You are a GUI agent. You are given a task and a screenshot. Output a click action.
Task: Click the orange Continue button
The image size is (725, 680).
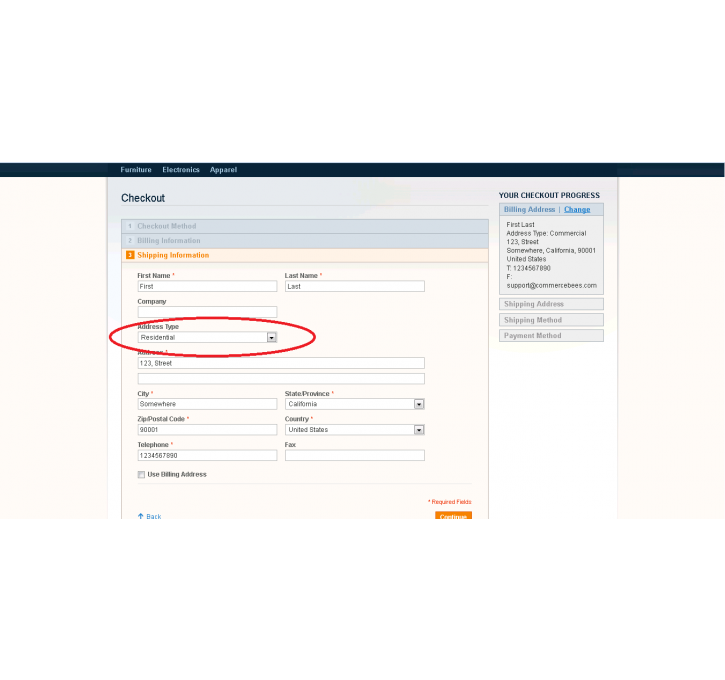[x=453, y=515]
